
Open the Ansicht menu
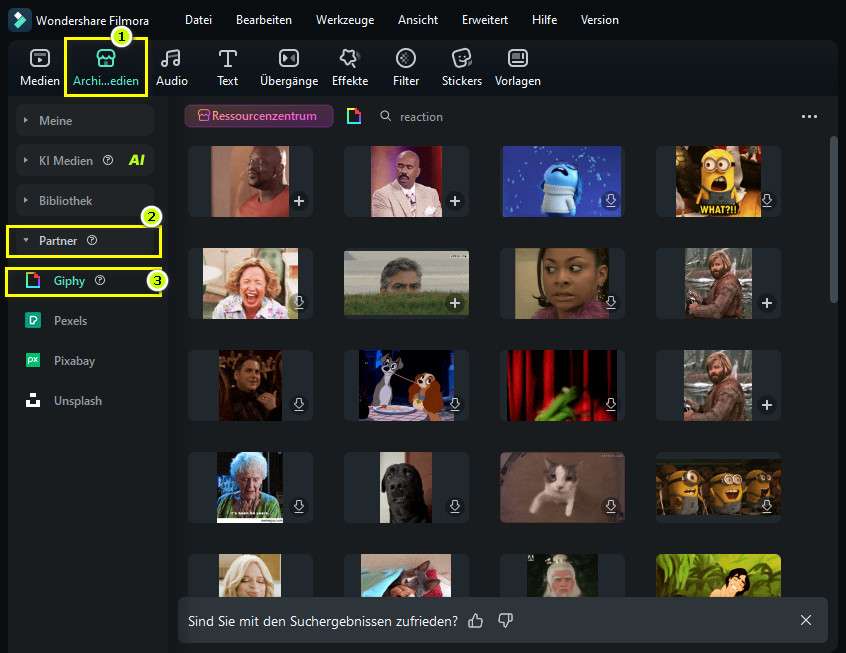pos(418,20)
